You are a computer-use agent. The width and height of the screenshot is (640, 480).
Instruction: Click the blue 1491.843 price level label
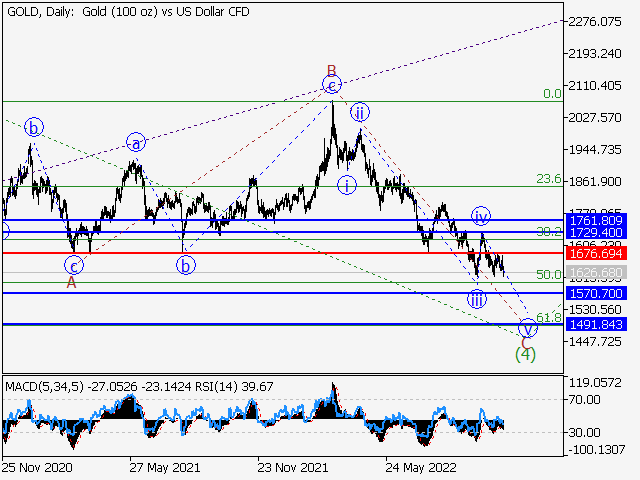click(x=596, y=324)
